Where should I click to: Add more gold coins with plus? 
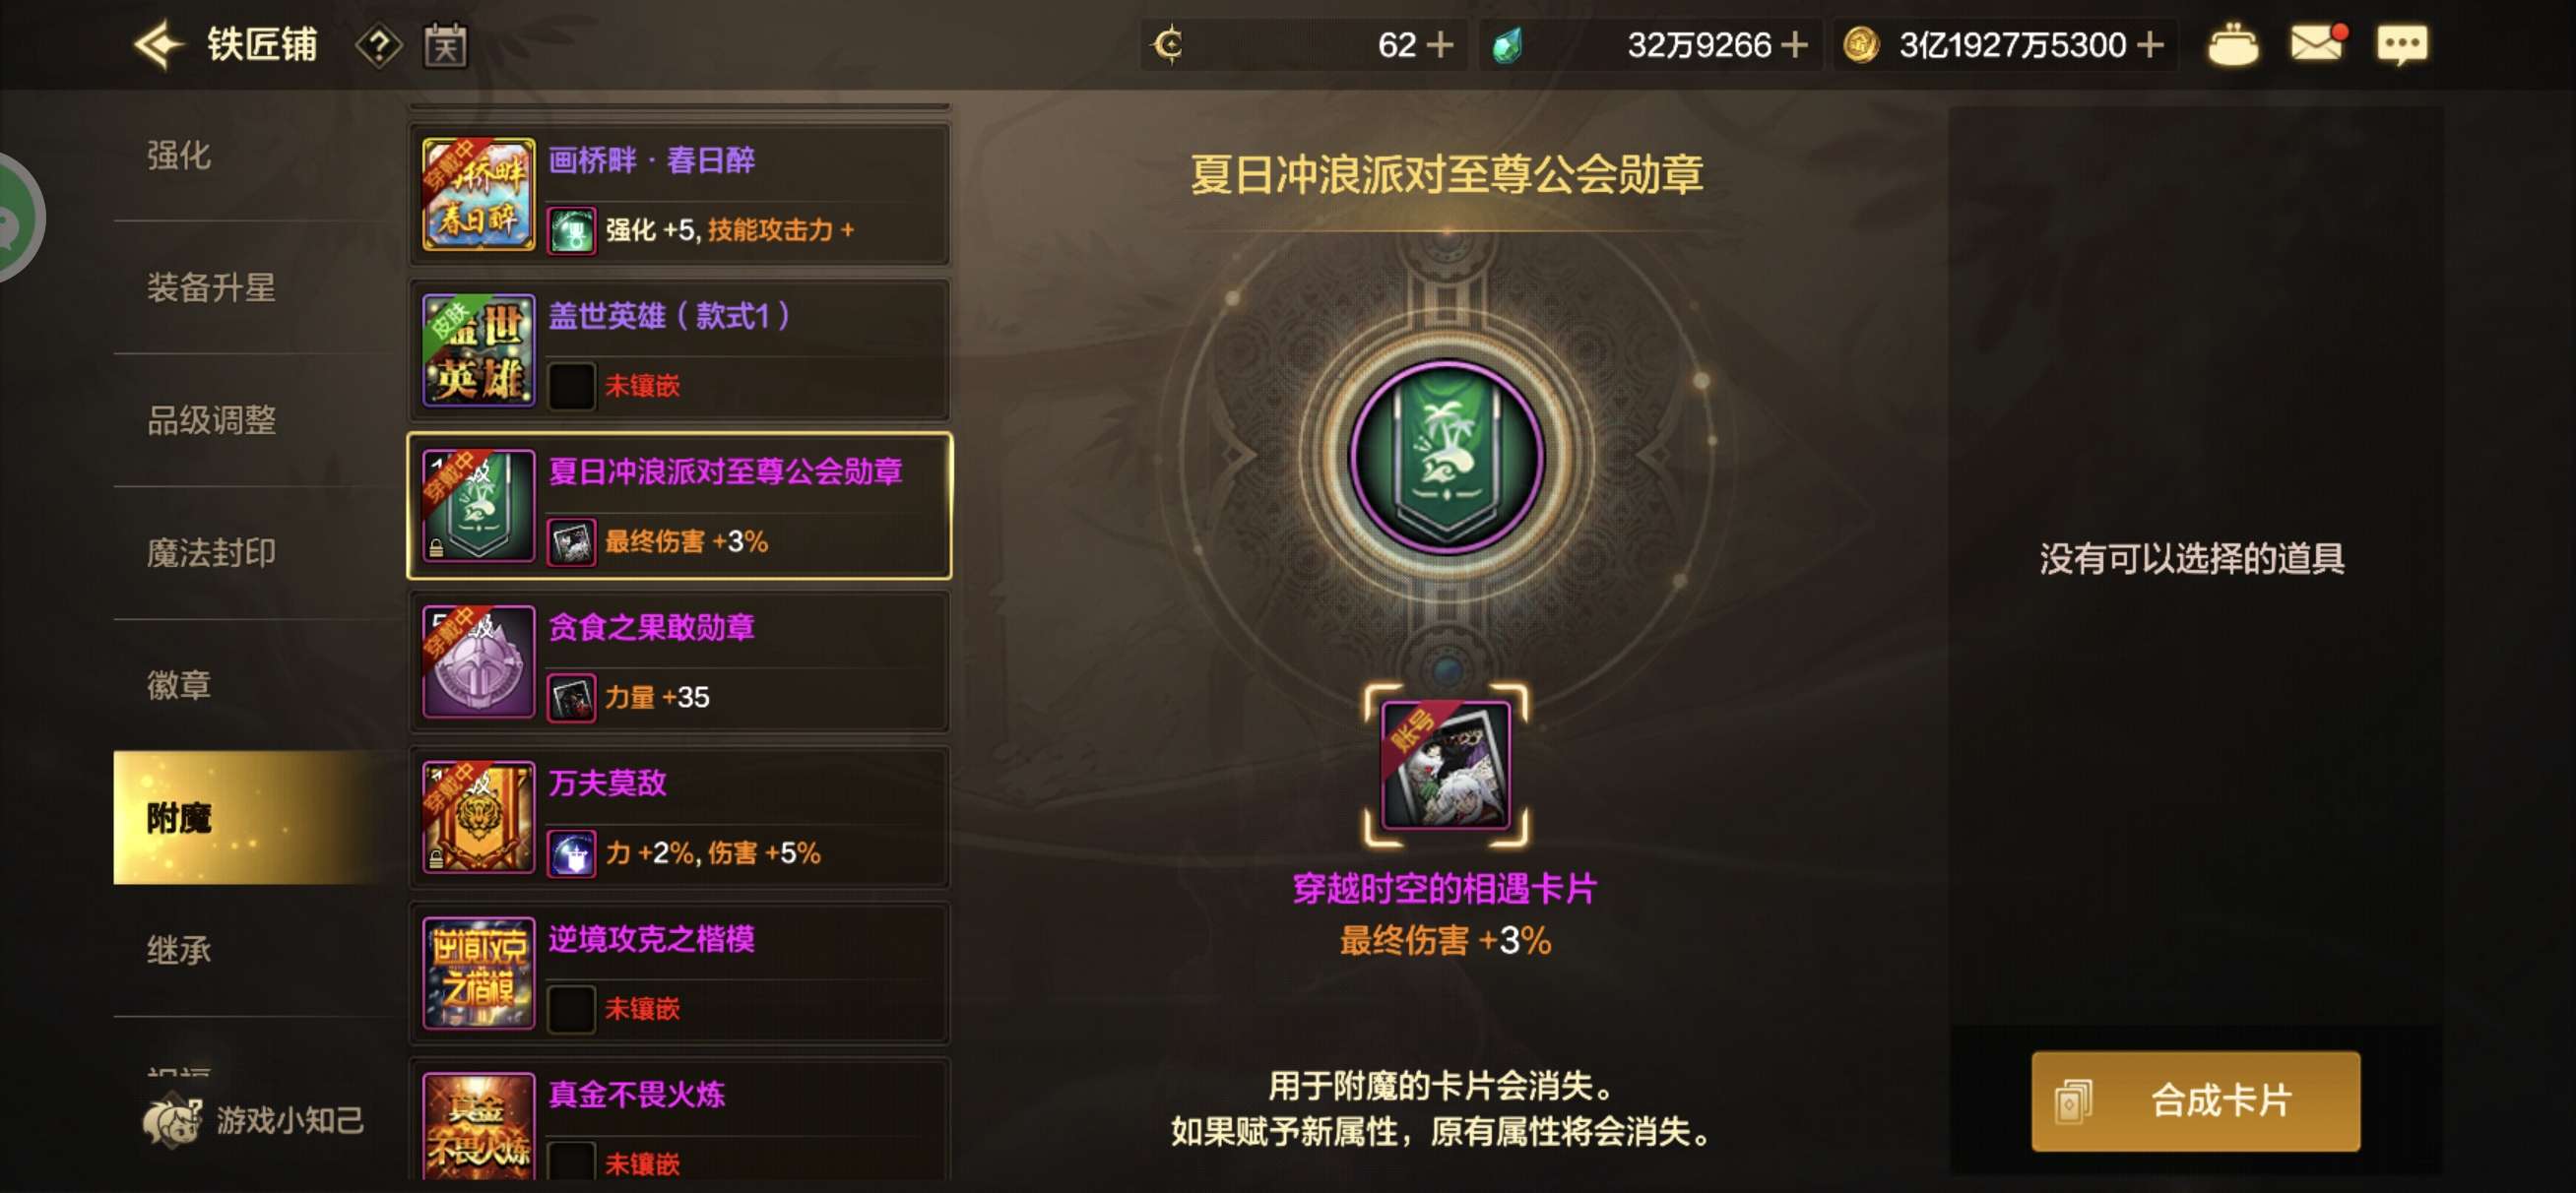pos(2149,45)
